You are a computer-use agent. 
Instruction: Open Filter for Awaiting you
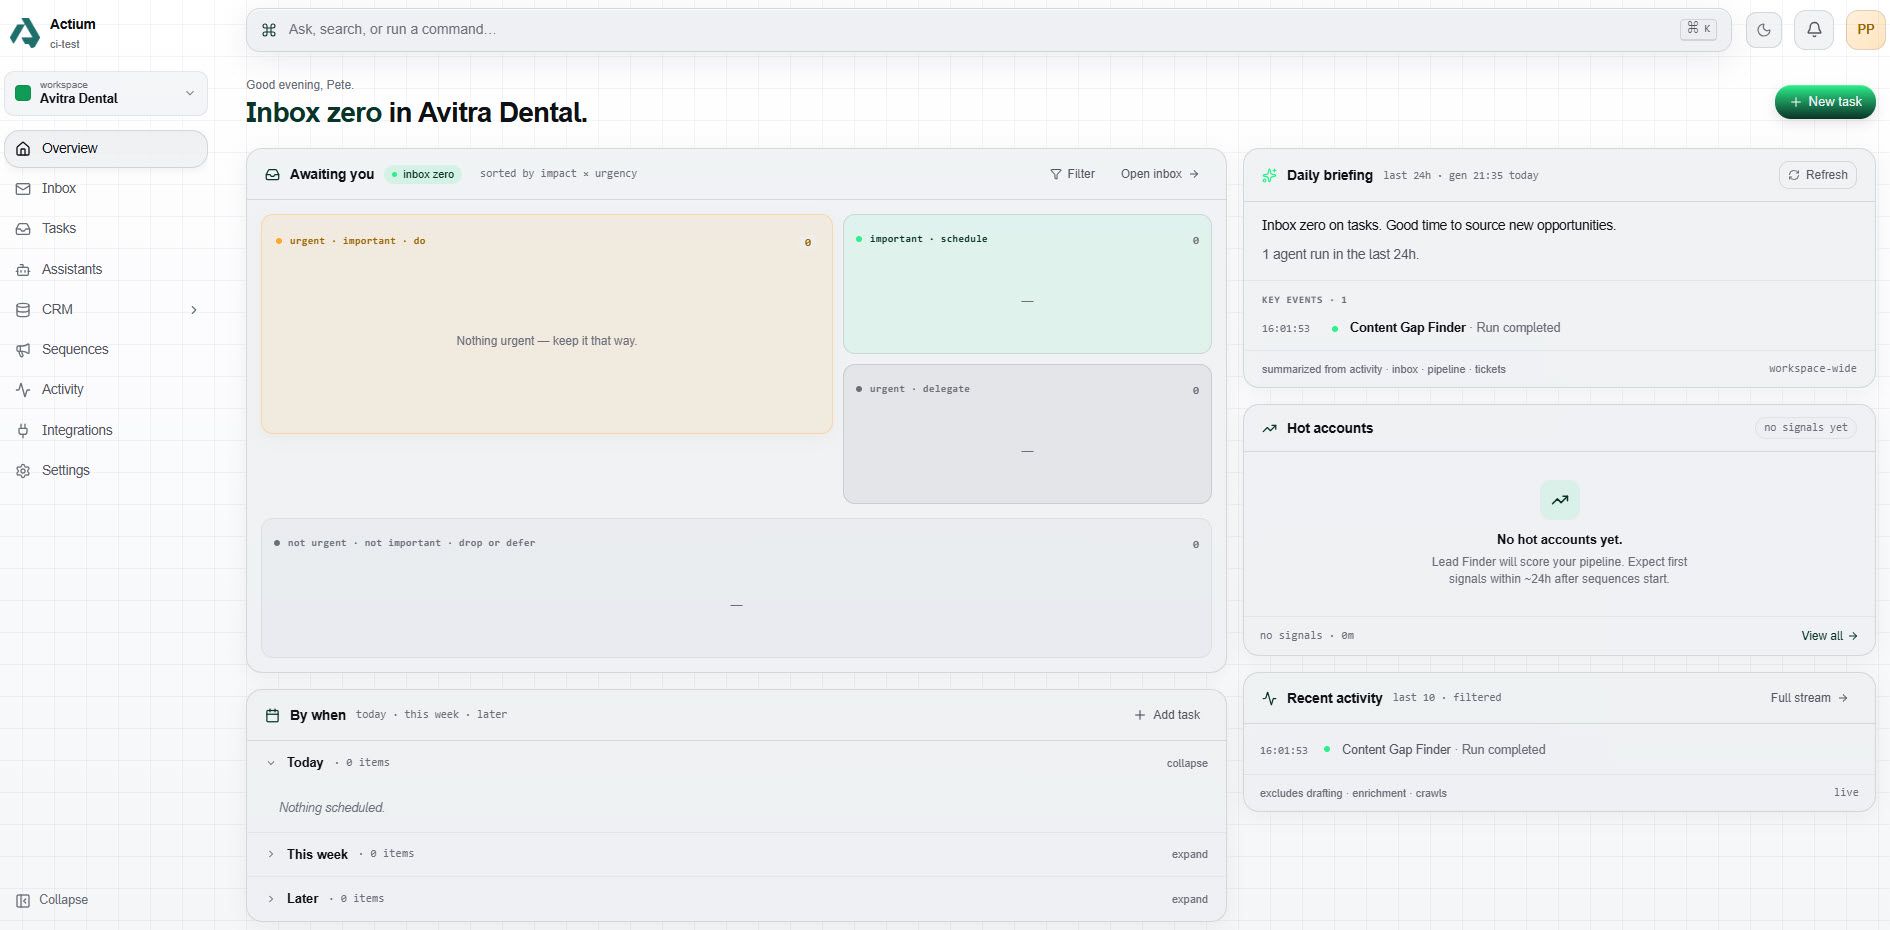pos(1072,174)
